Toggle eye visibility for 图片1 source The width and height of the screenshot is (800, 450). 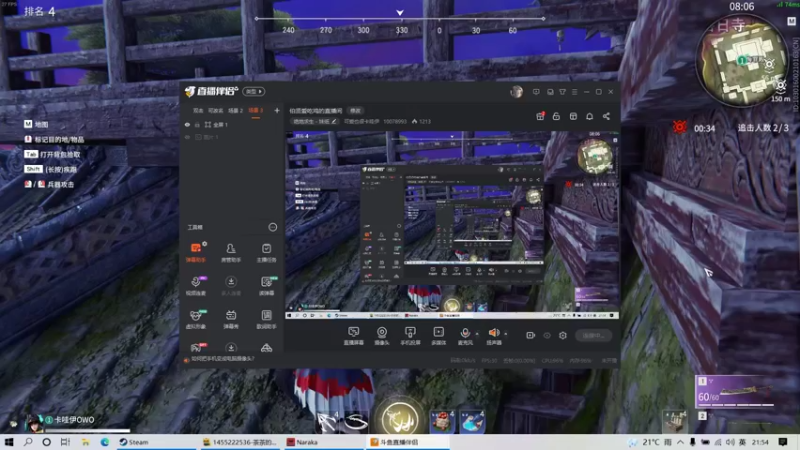pos(187,137)
